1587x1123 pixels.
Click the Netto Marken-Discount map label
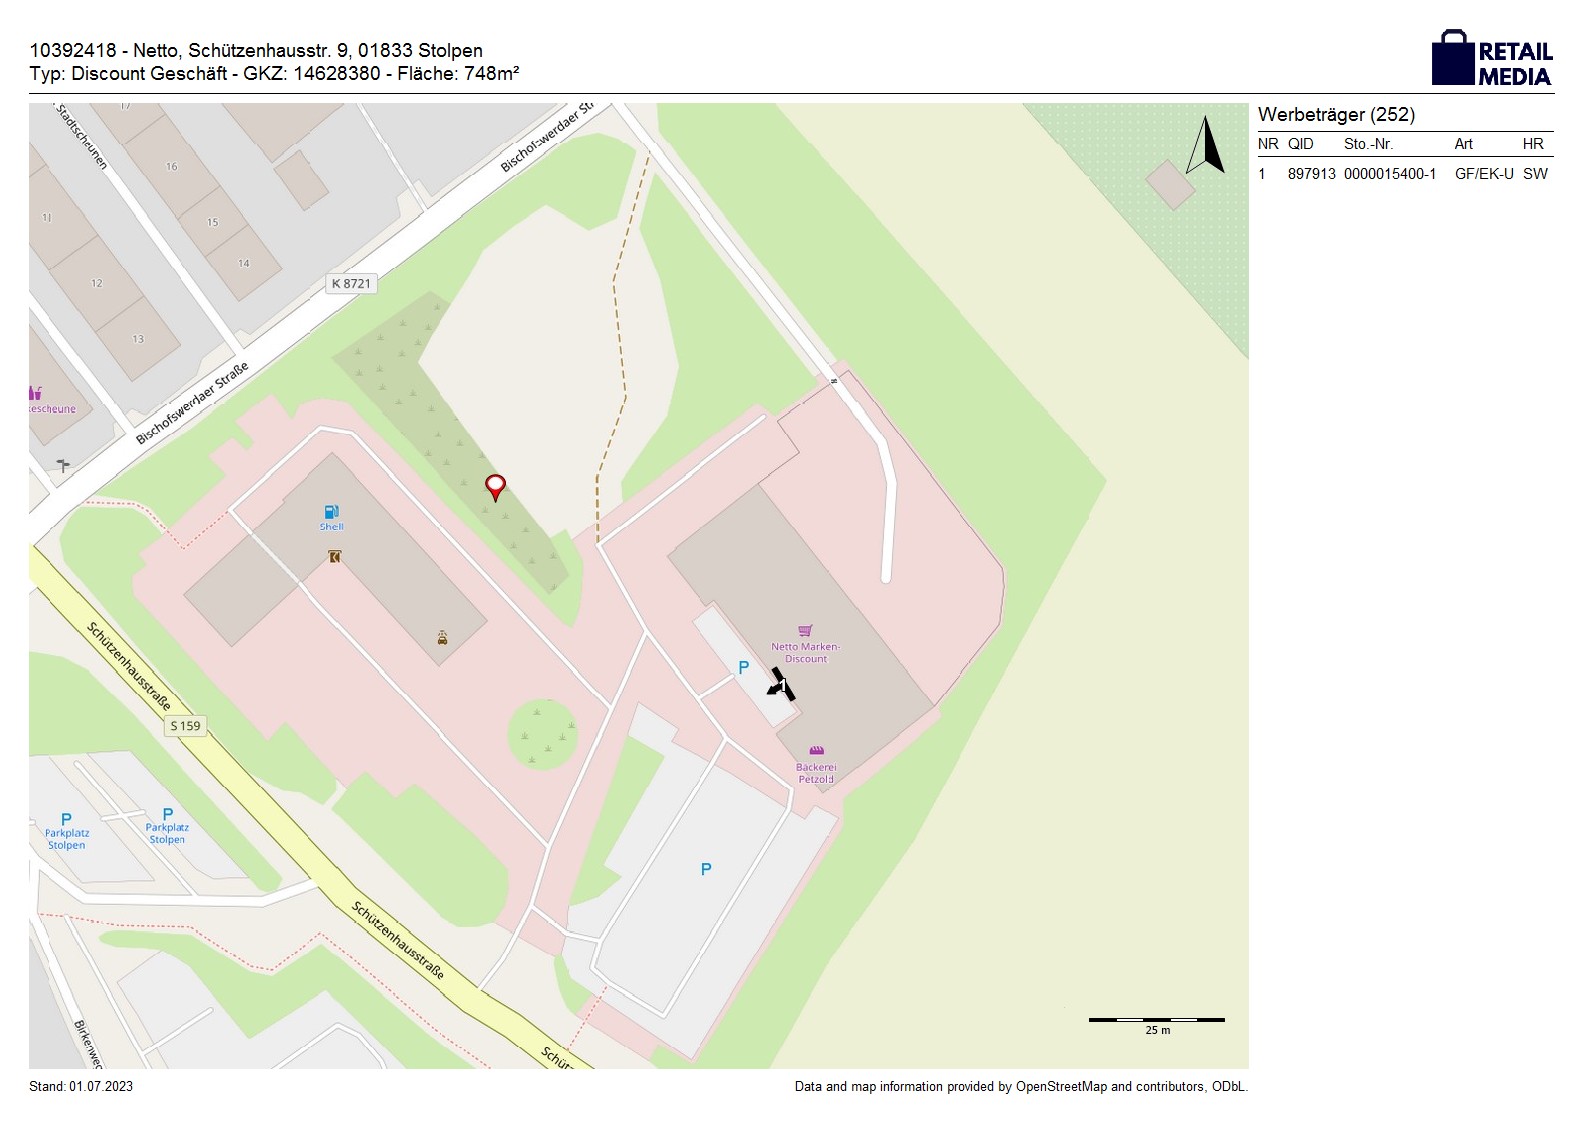[x=805, y=653]
